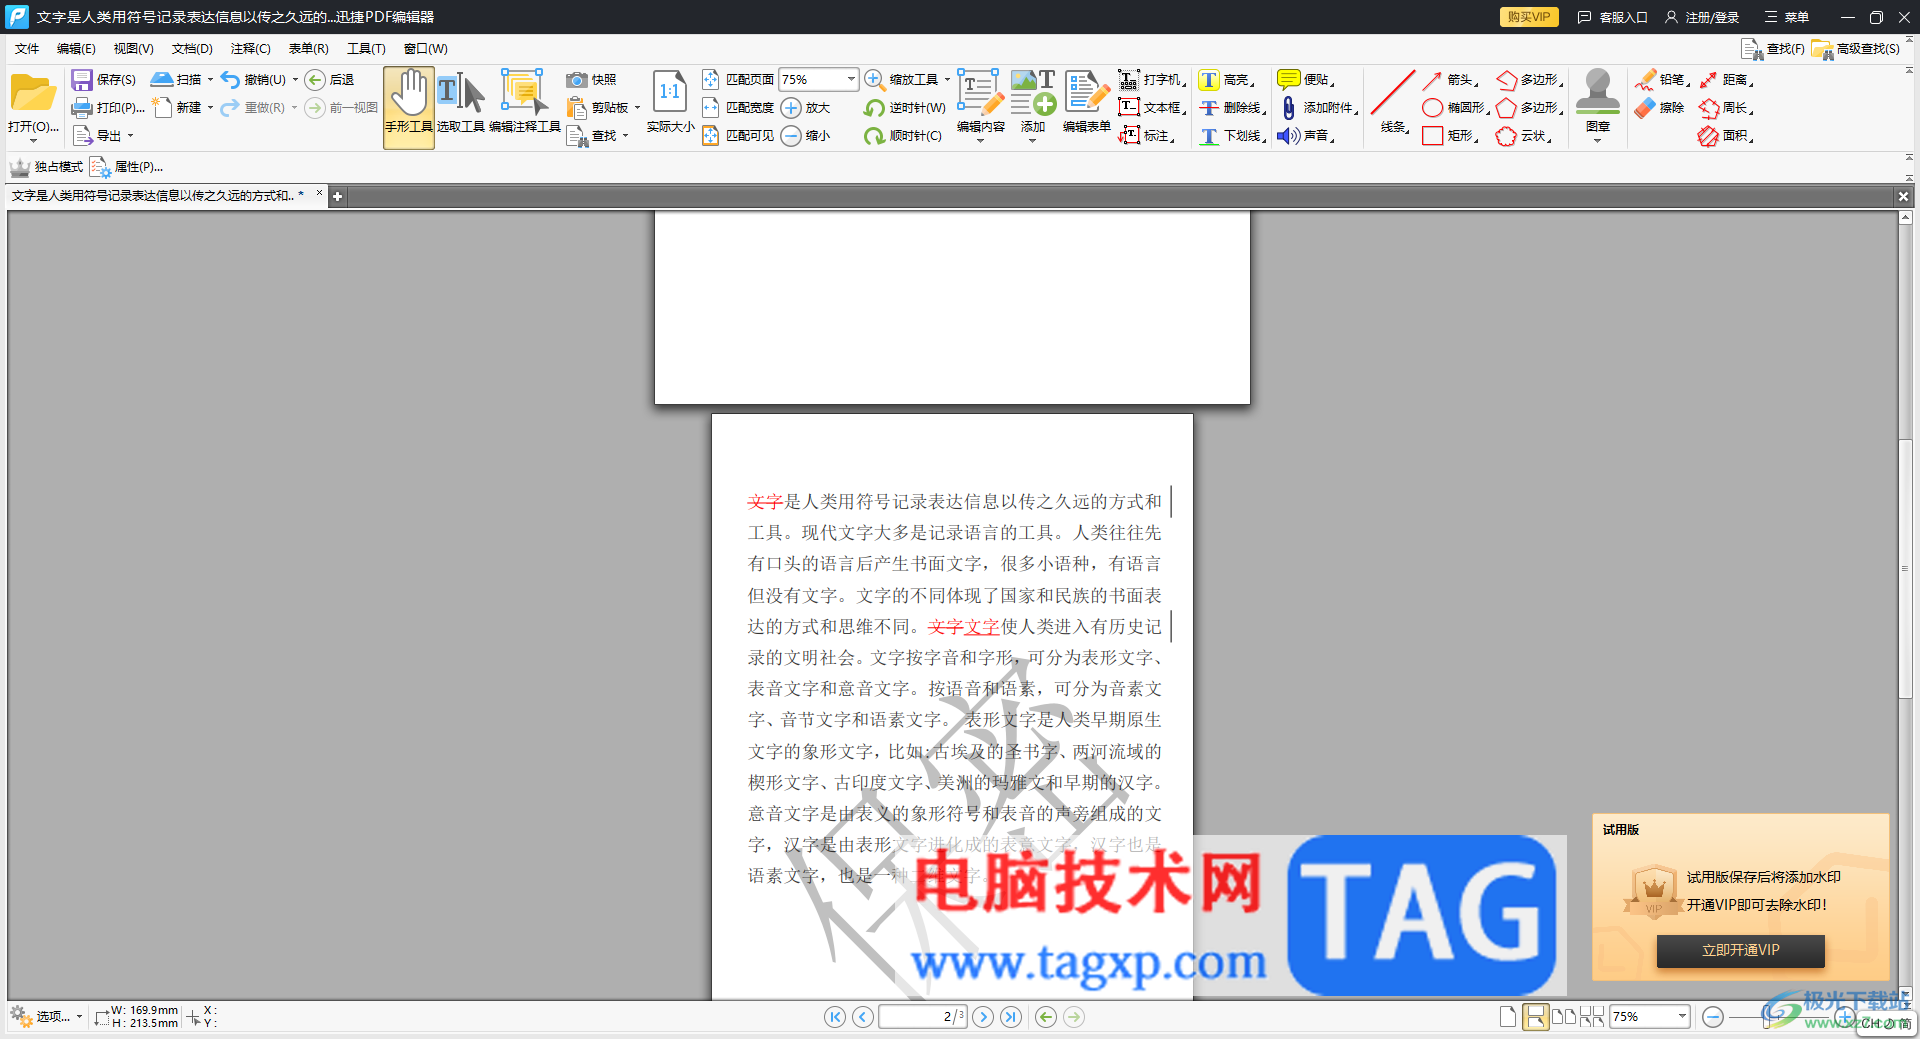
Task: Select the Eraser tool 擦除
Action: click(1660, 108)
